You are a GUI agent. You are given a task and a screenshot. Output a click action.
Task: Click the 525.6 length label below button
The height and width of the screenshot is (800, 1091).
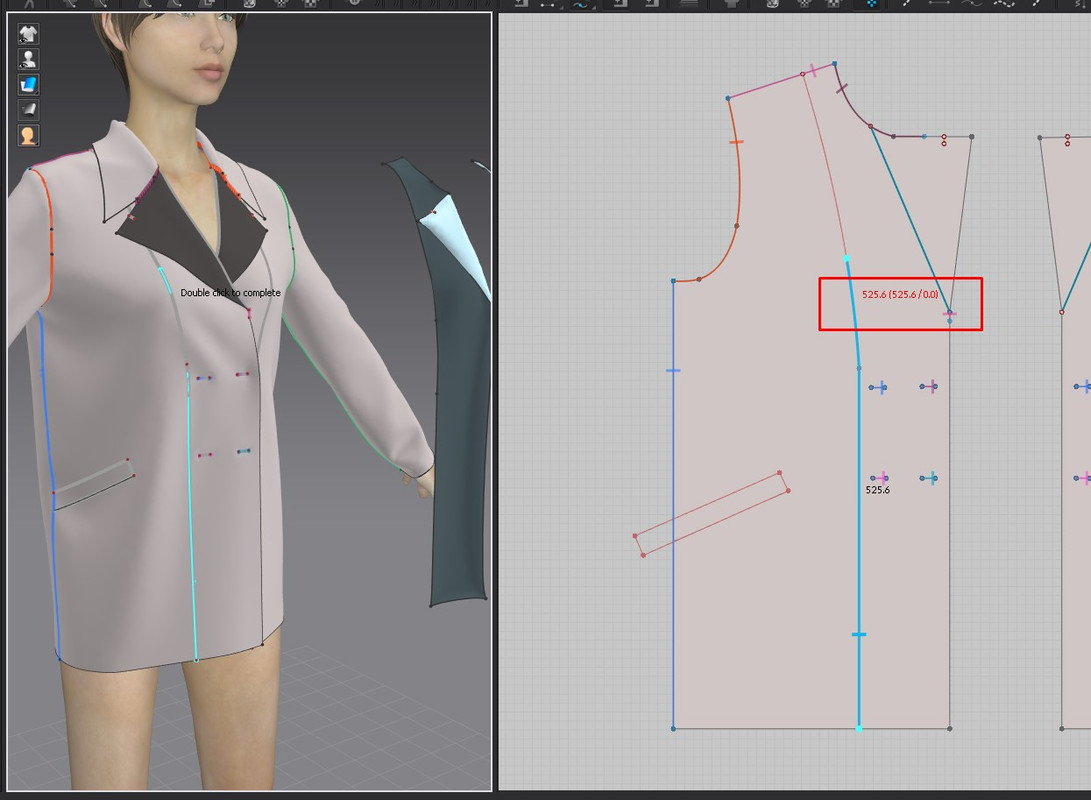(x=877, y=490)
